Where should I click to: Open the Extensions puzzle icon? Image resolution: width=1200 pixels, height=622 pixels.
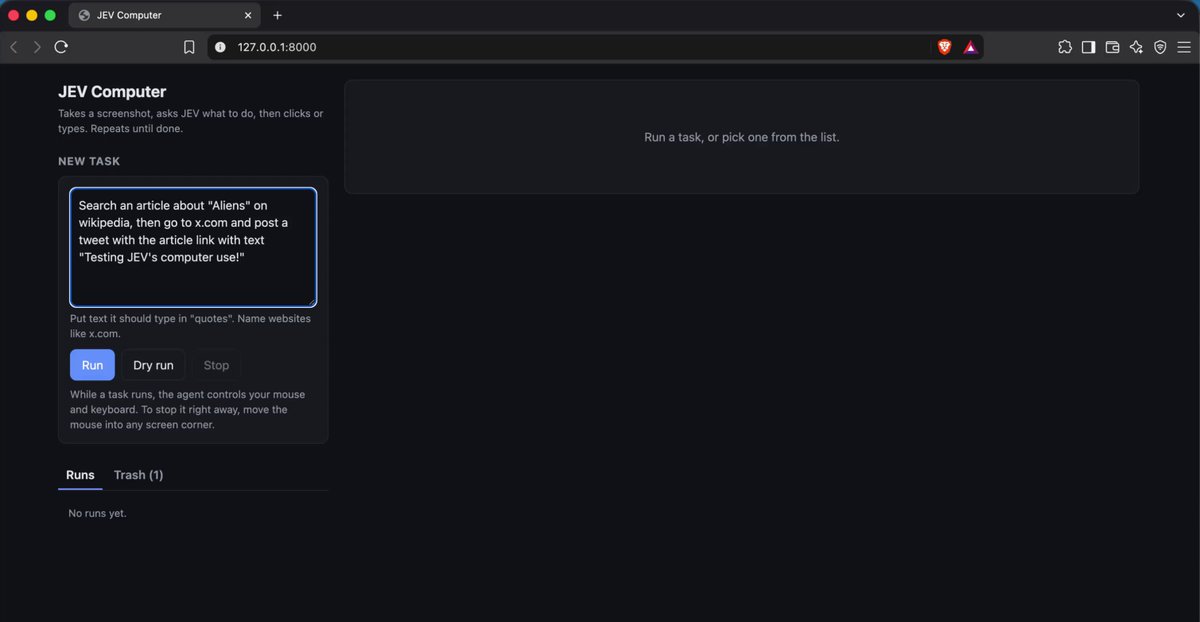[1064, 47]
